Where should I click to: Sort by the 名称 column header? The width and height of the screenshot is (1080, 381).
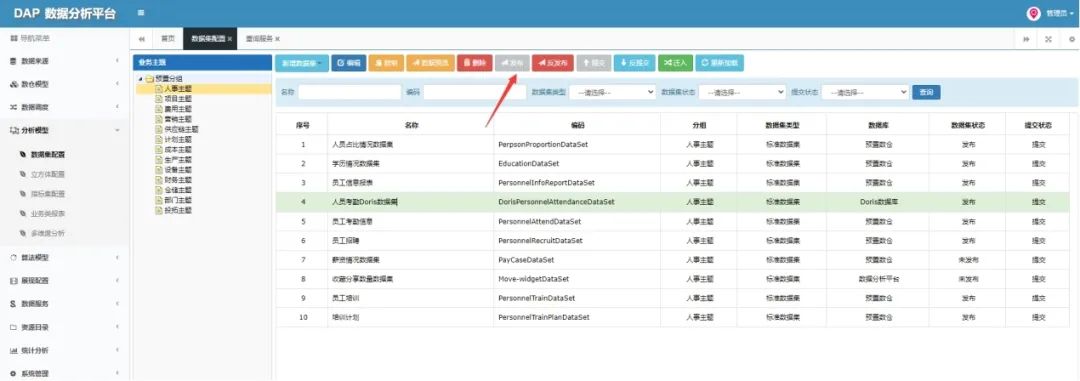411,125
